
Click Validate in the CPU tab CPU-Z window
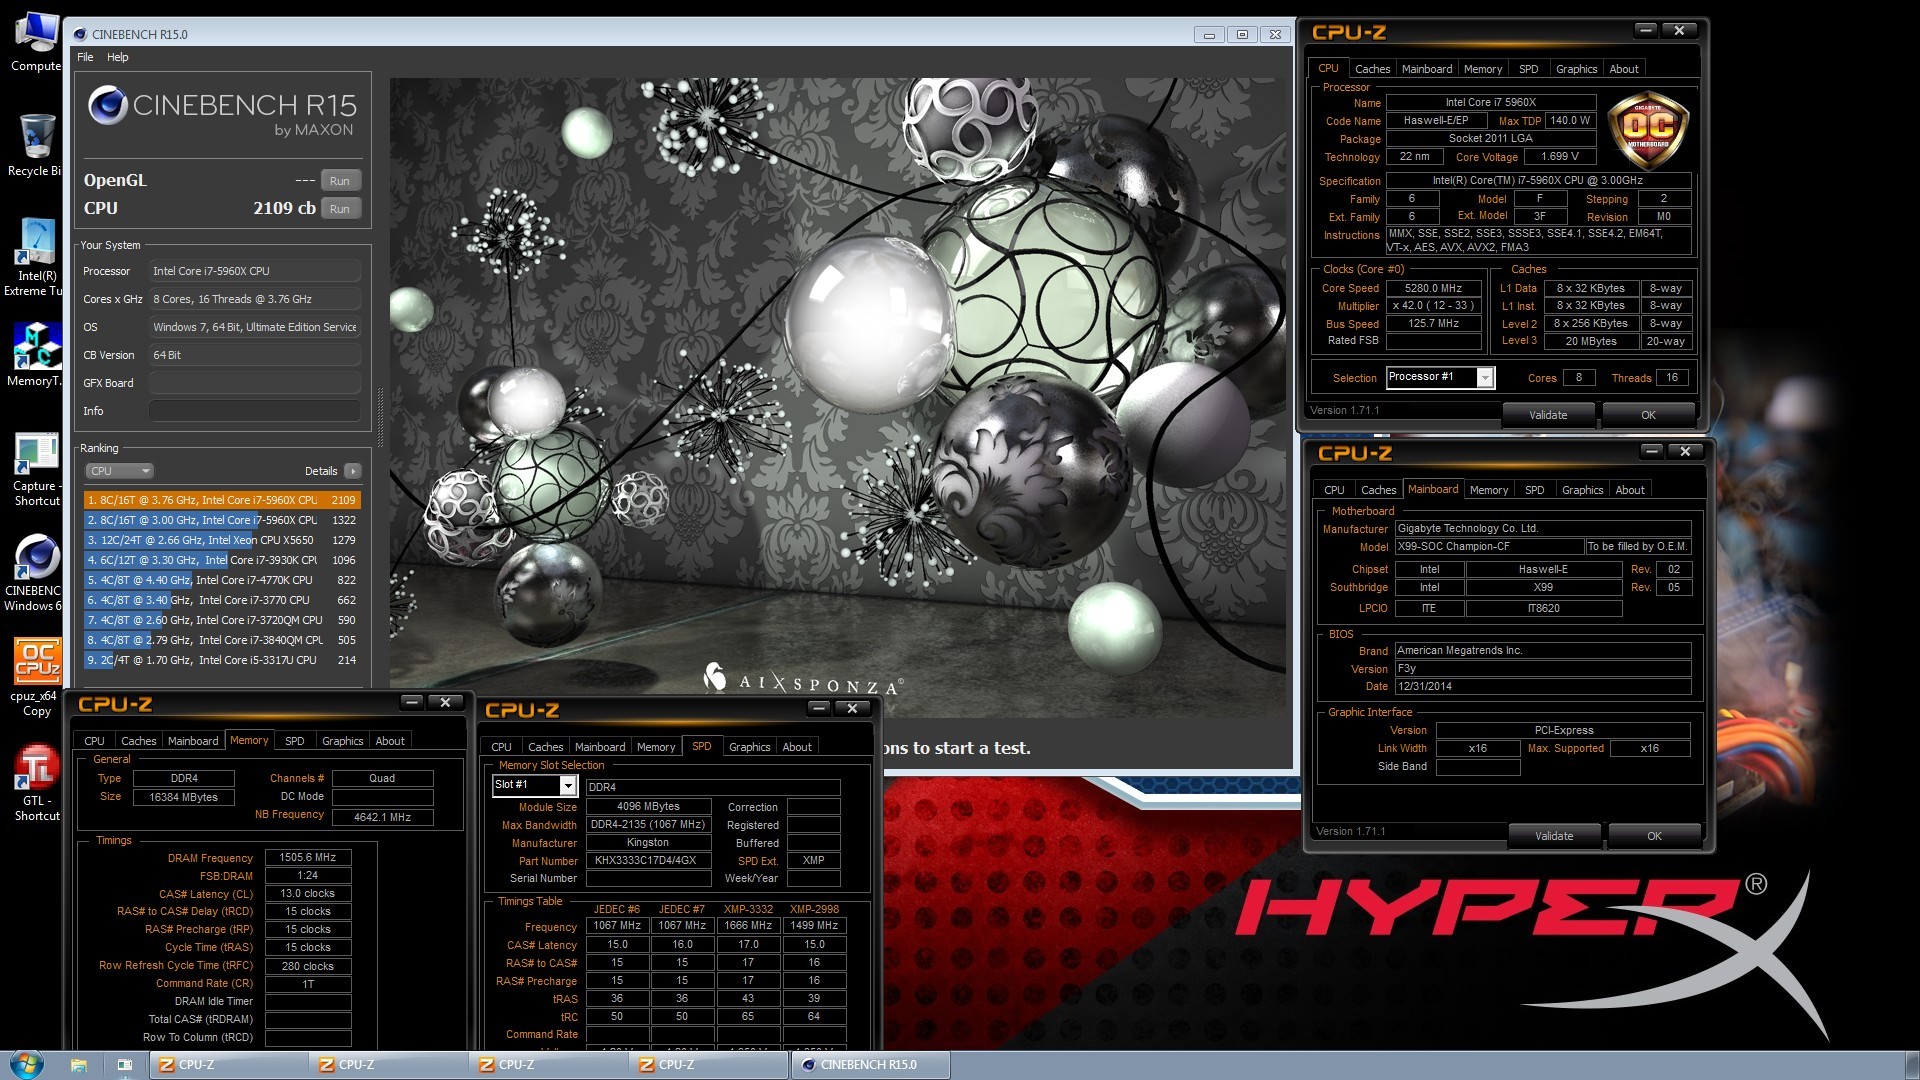tap(1548, 415)
